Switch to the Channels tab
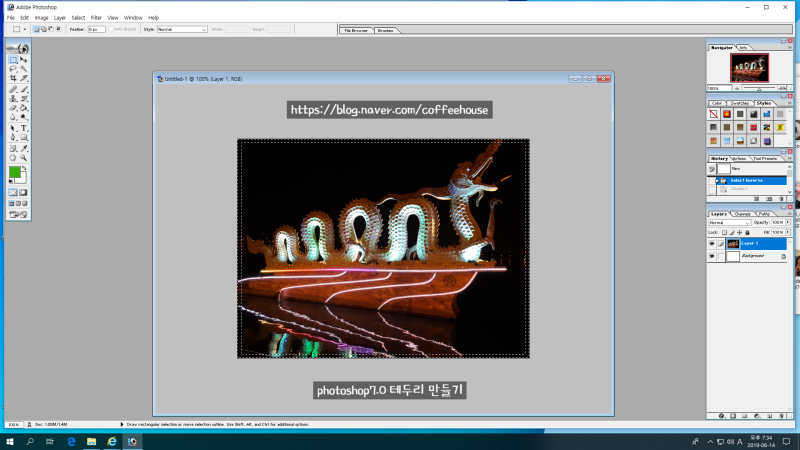Viewport: 800px width, 450px height. coord(742,214)
